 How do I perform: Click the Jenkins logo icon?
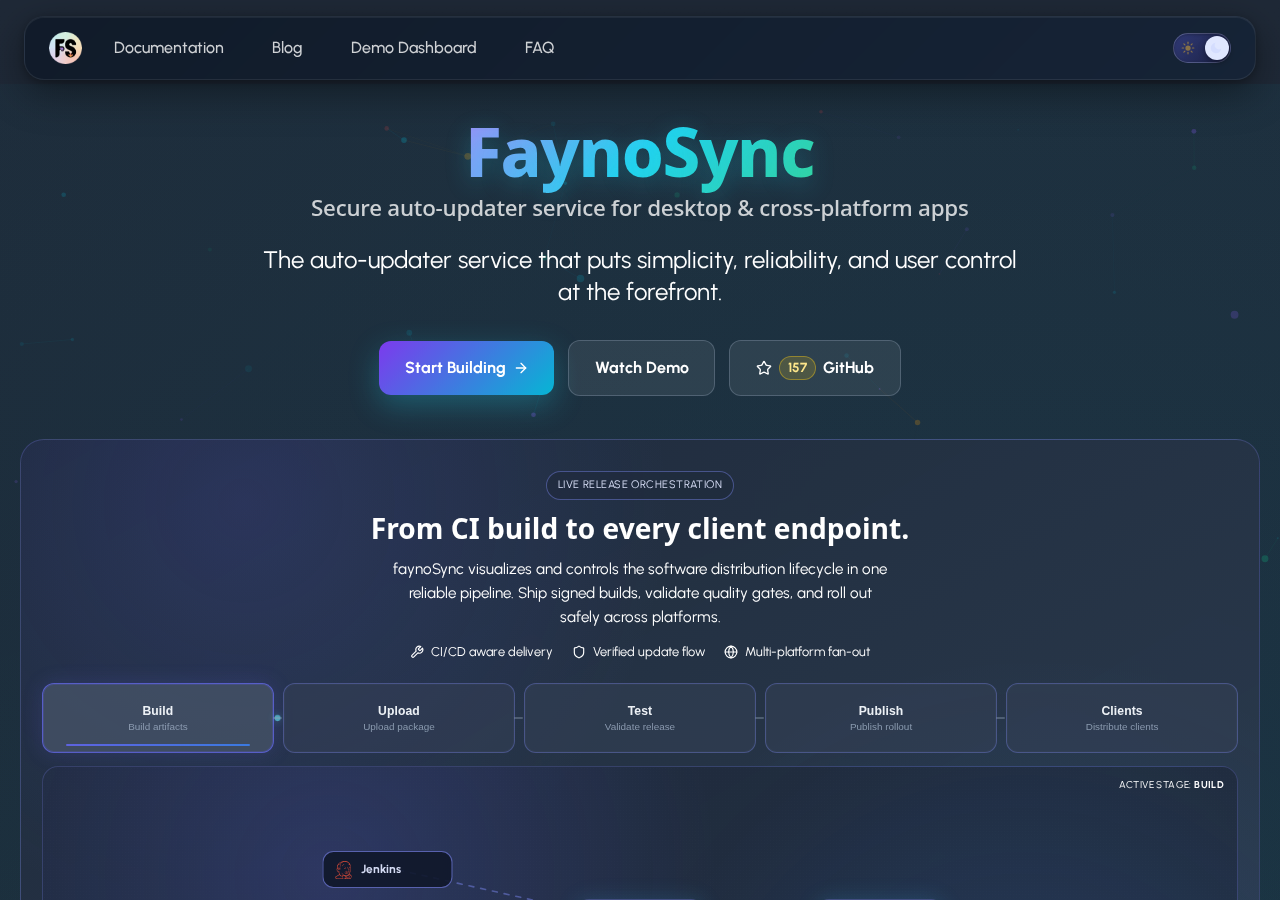[x=344, y=870]
